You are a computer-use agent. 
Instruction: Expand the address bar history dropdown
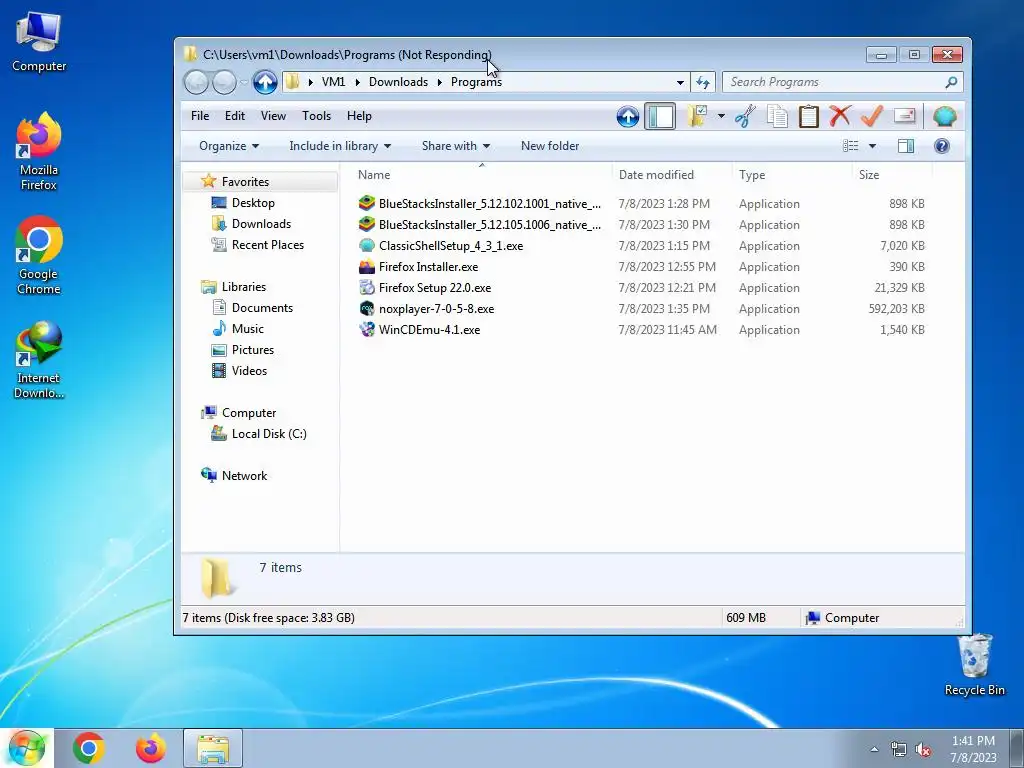pos(680,82)
